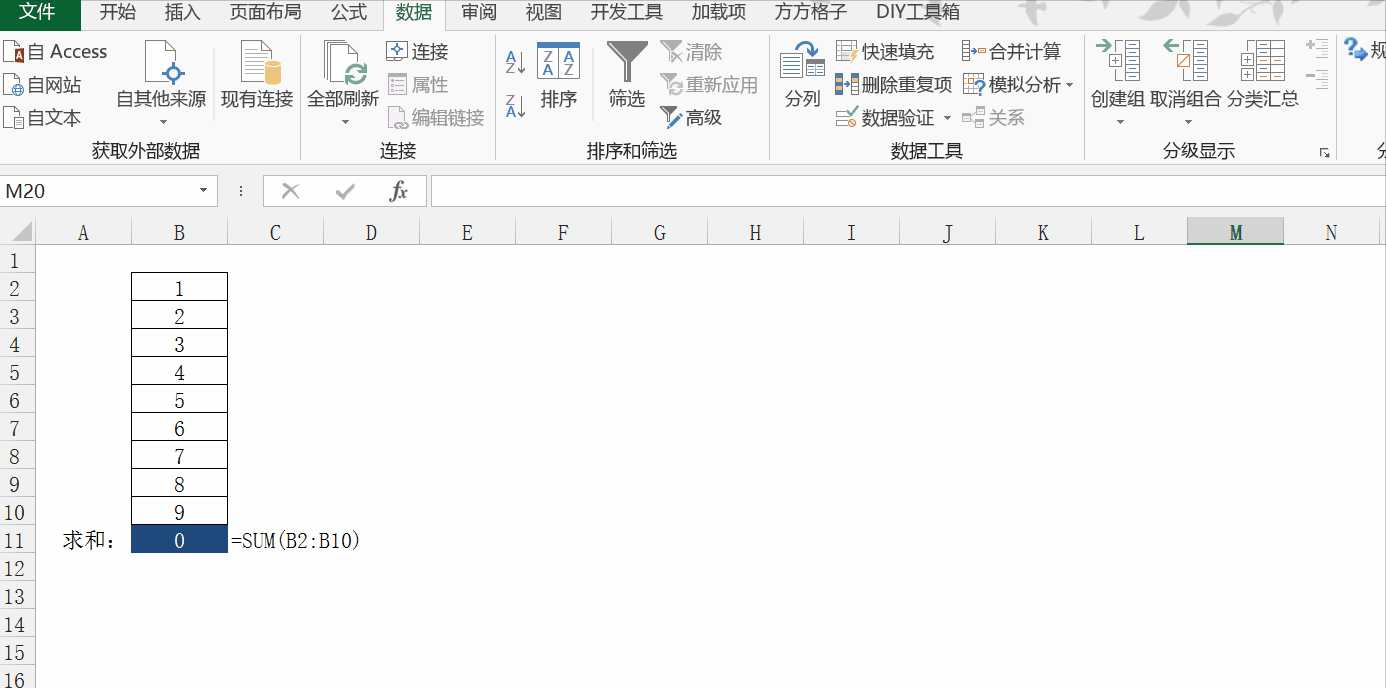The image size is (1386, 688).
Task: Expand the Group (创建组) dropdown arrow
Action: click(x=1119, y=122)
